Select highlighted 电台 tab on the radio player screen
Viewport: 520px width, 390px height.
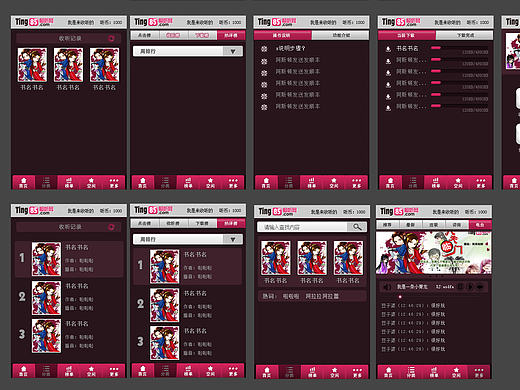[480, 225]
